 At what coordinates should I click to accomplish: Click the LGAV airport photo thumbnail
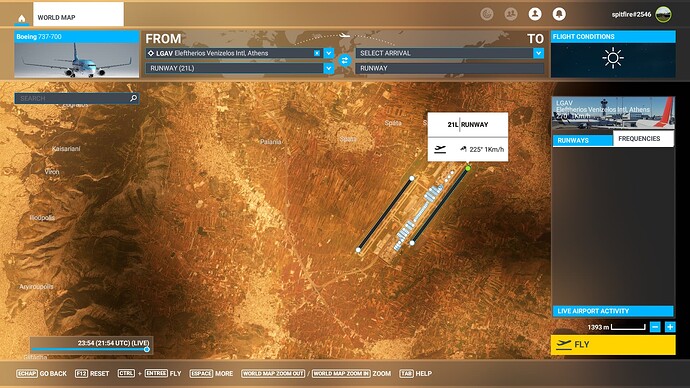pos(613,113)
